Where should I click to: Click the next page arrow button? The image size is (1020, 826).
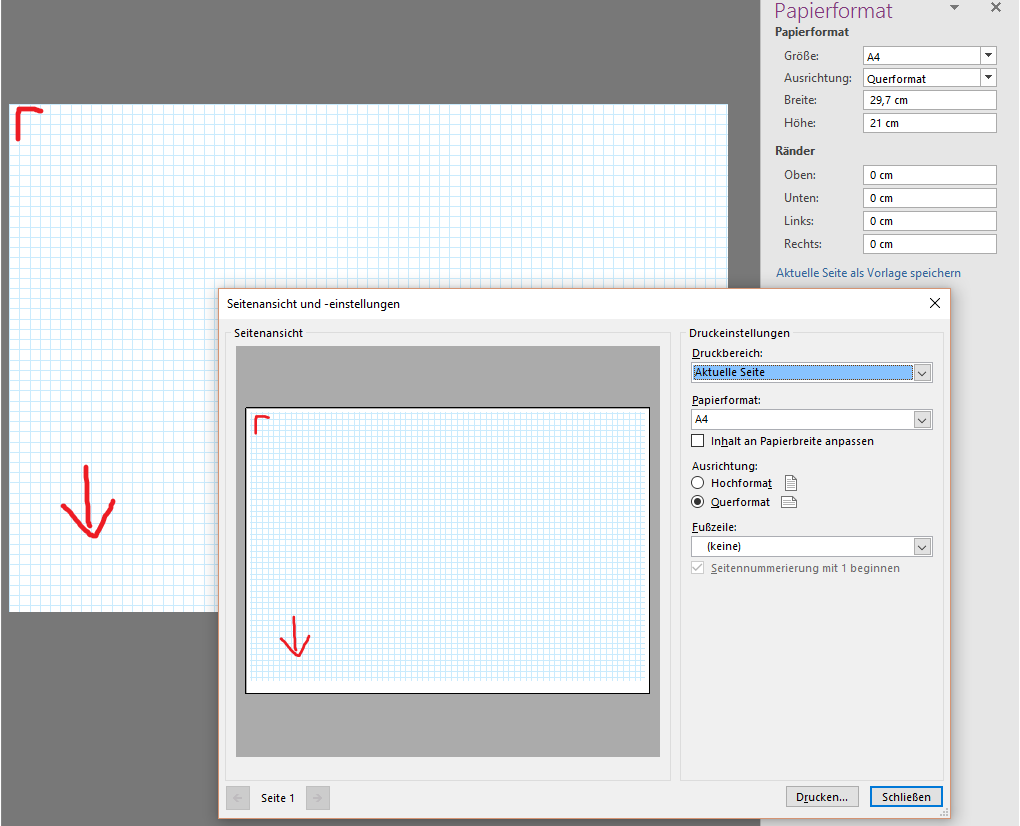point(317,798)
